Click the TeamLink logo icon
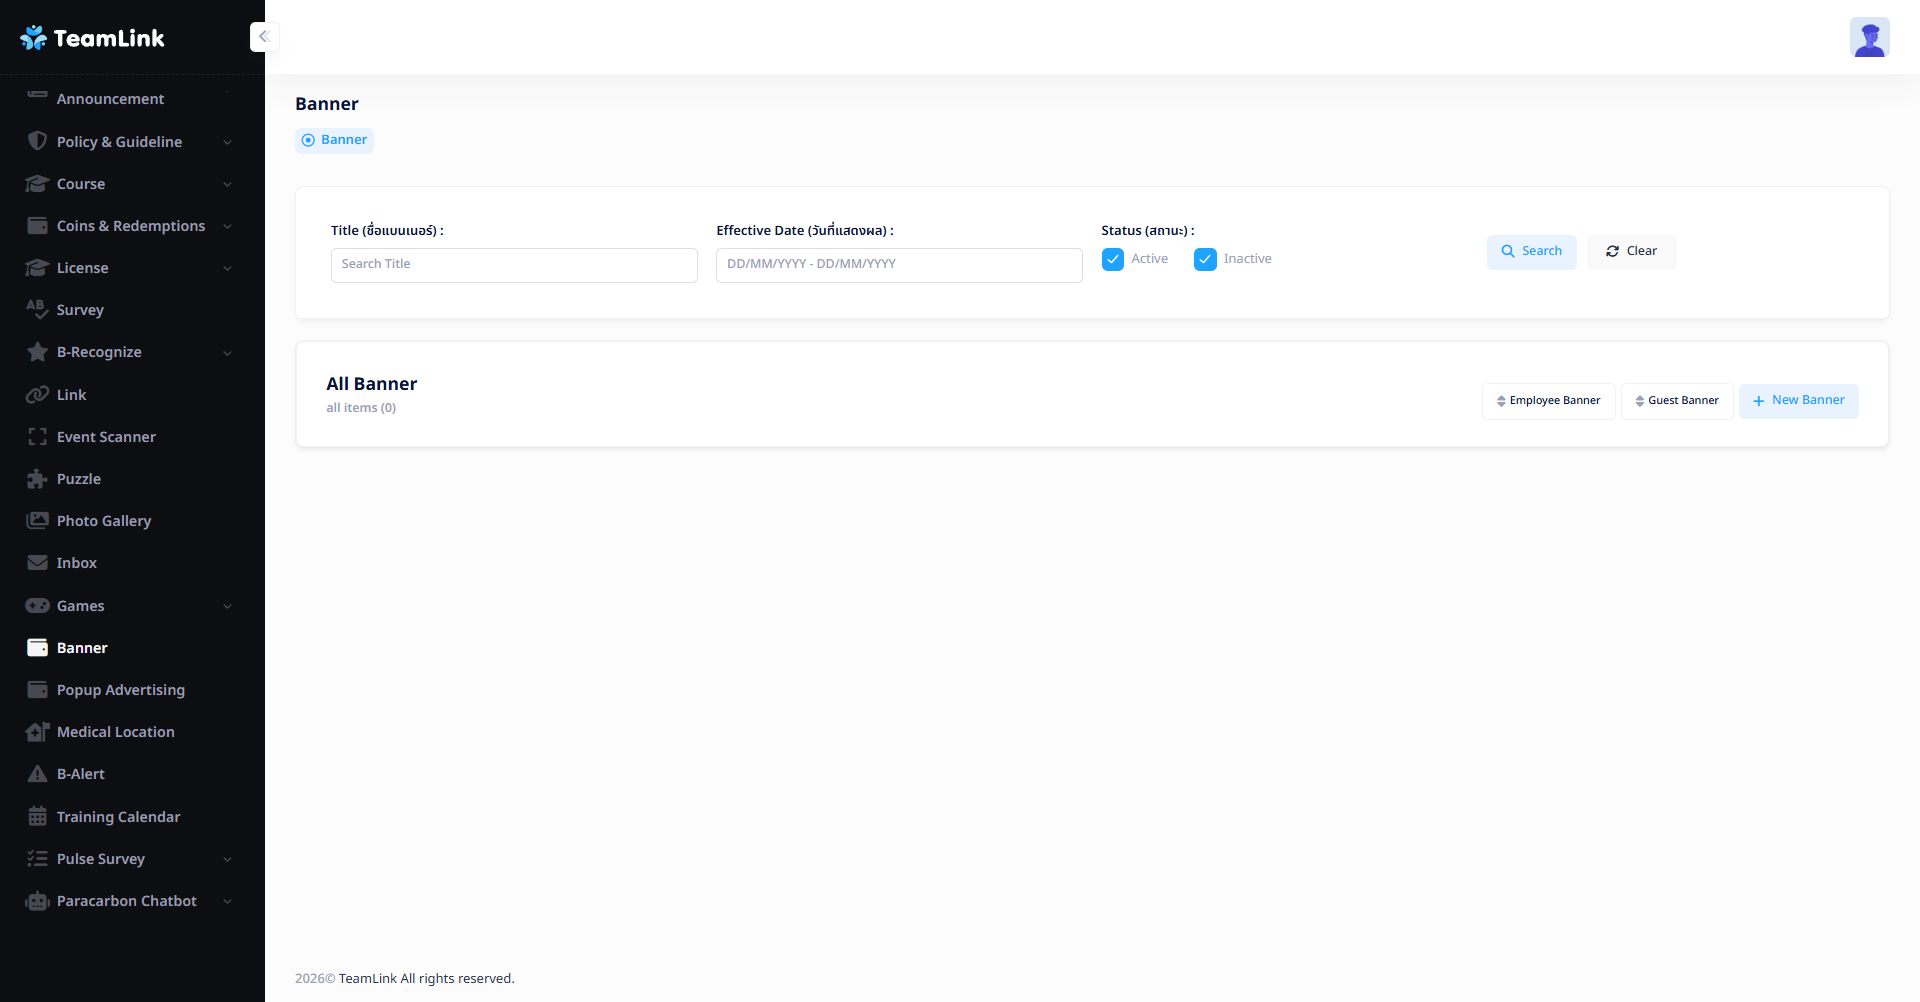 [x=33, y=38]
